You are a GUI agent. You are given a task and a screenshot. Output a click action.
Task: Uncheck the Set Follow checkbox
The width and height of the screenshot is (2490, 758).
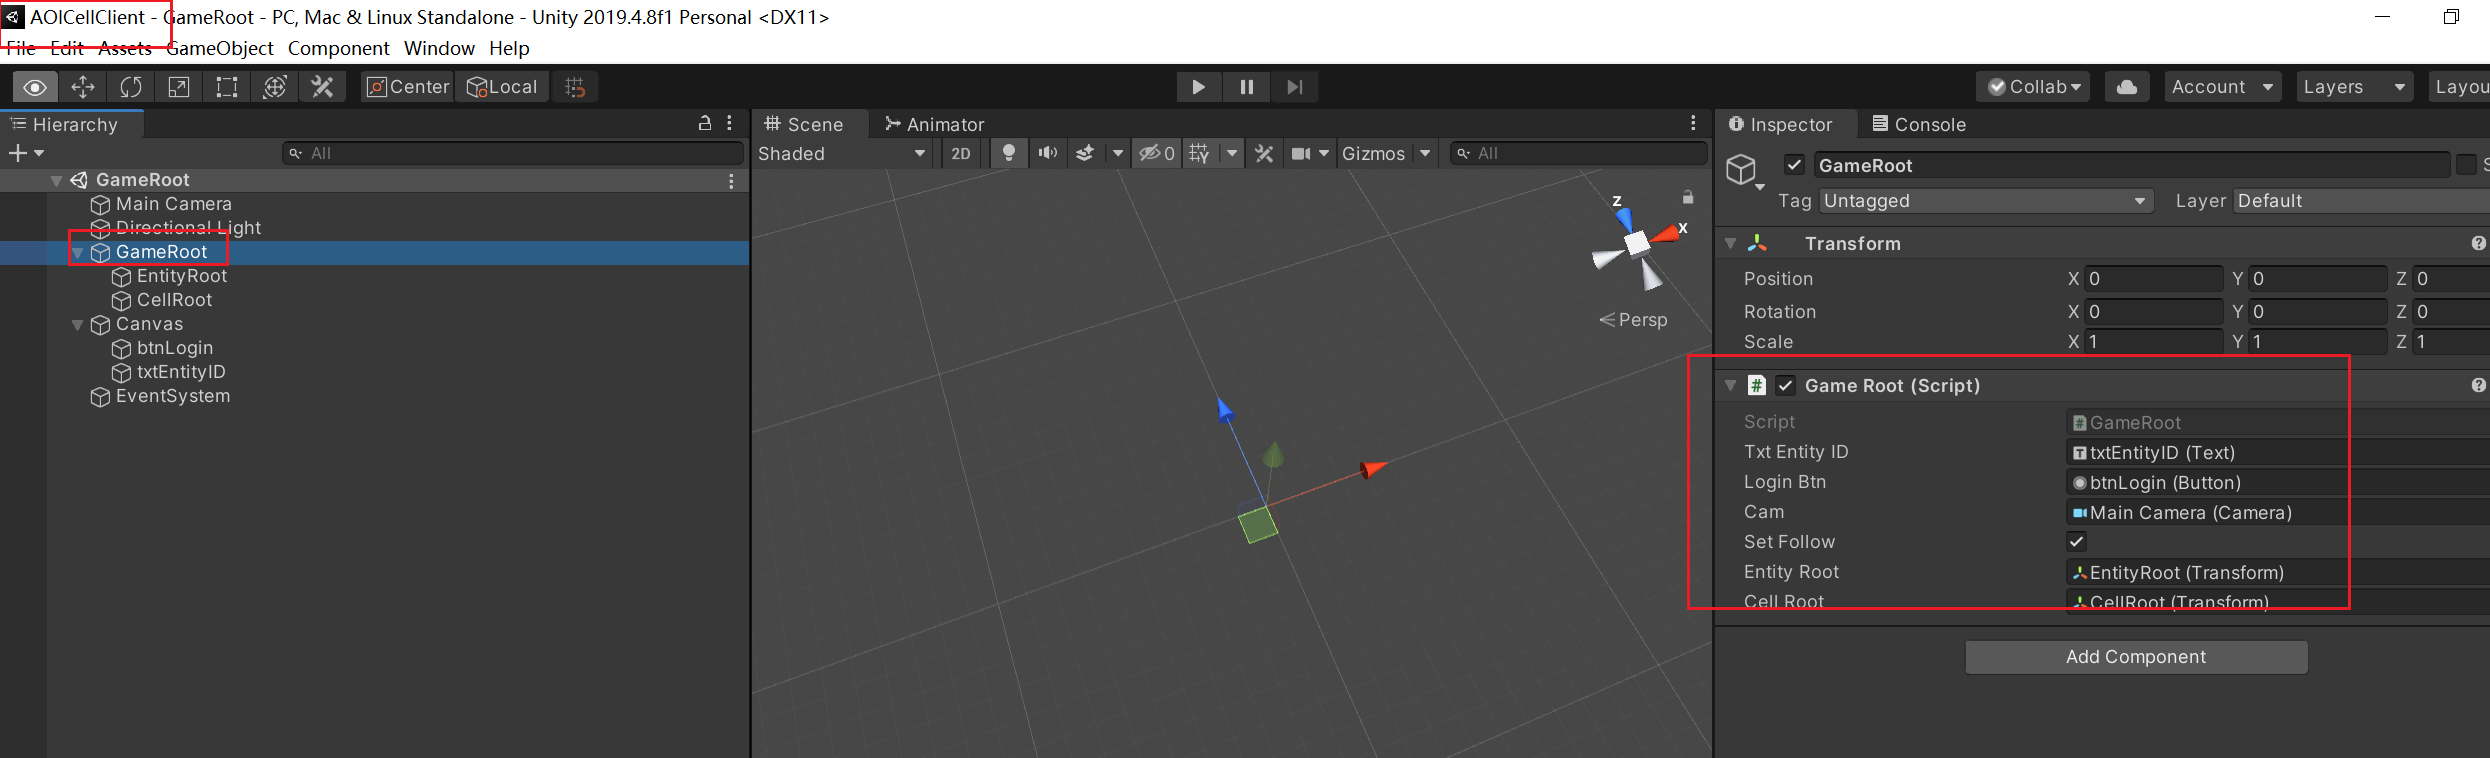pyautogui.click(x=2077, y=542)
